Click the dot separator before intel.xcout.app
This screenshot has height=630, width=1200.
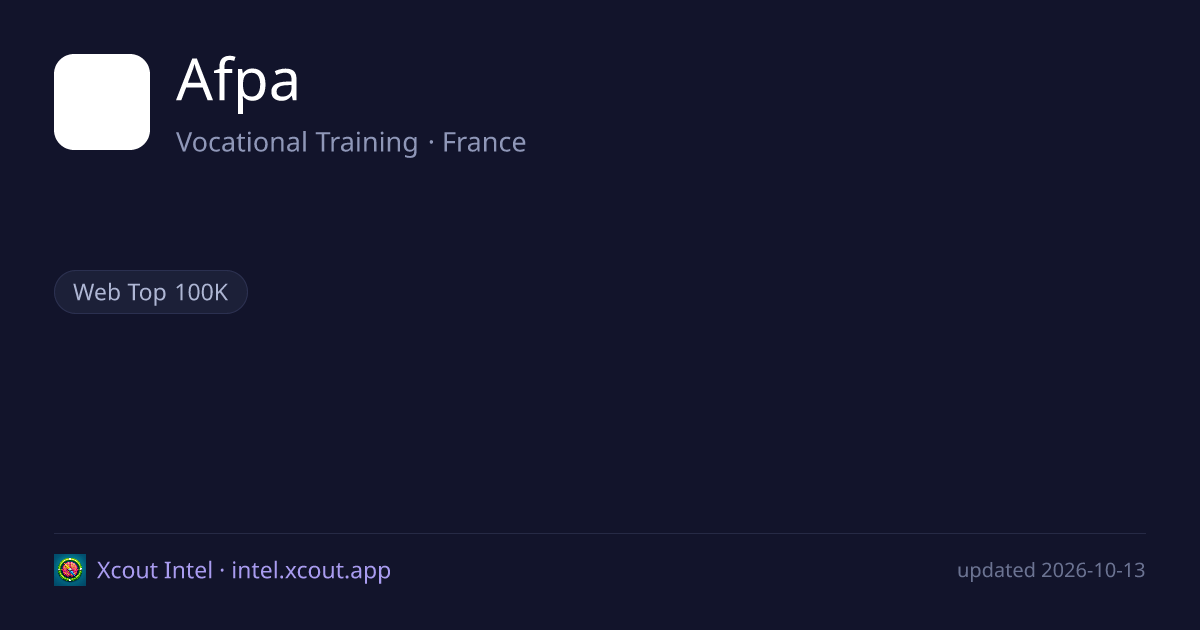click(222, 571)
